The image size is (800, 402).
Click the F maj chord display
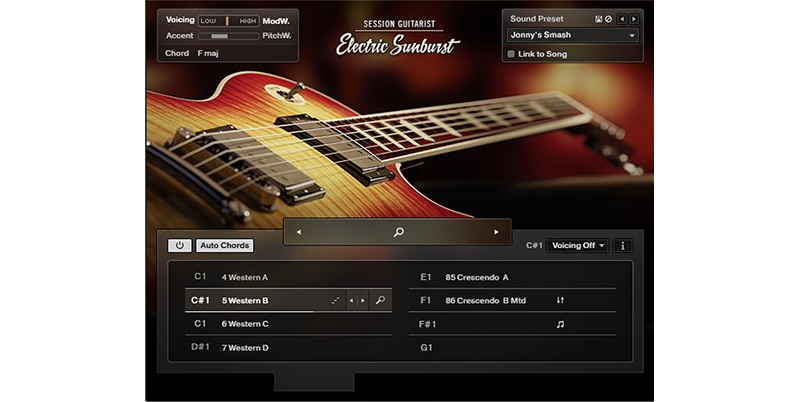tap(208, 53)
